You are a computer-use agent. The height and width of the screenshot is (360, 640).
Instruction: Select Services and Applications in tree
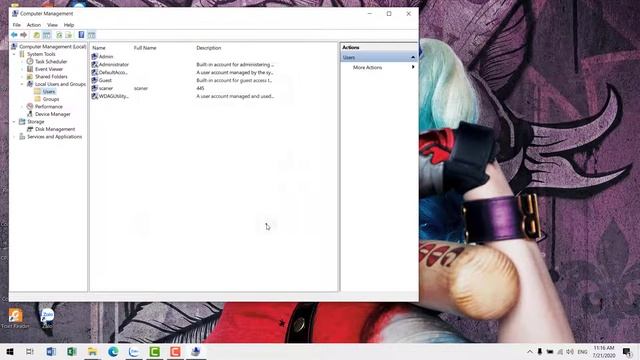pyautogui.click(x=54, y=137)
